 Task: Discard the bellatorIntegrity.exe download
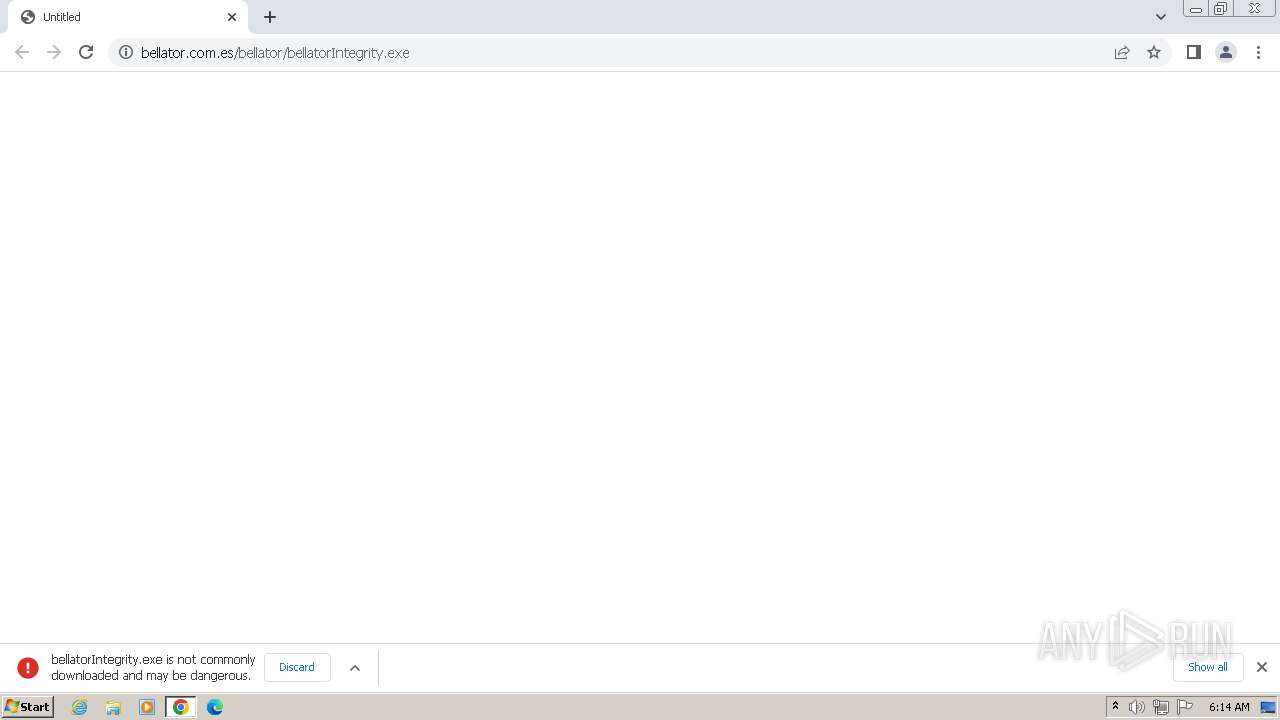click(297, 667)
